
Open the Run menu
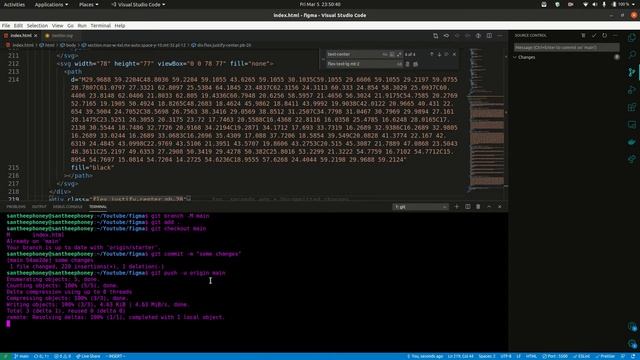tap(82, 26)
